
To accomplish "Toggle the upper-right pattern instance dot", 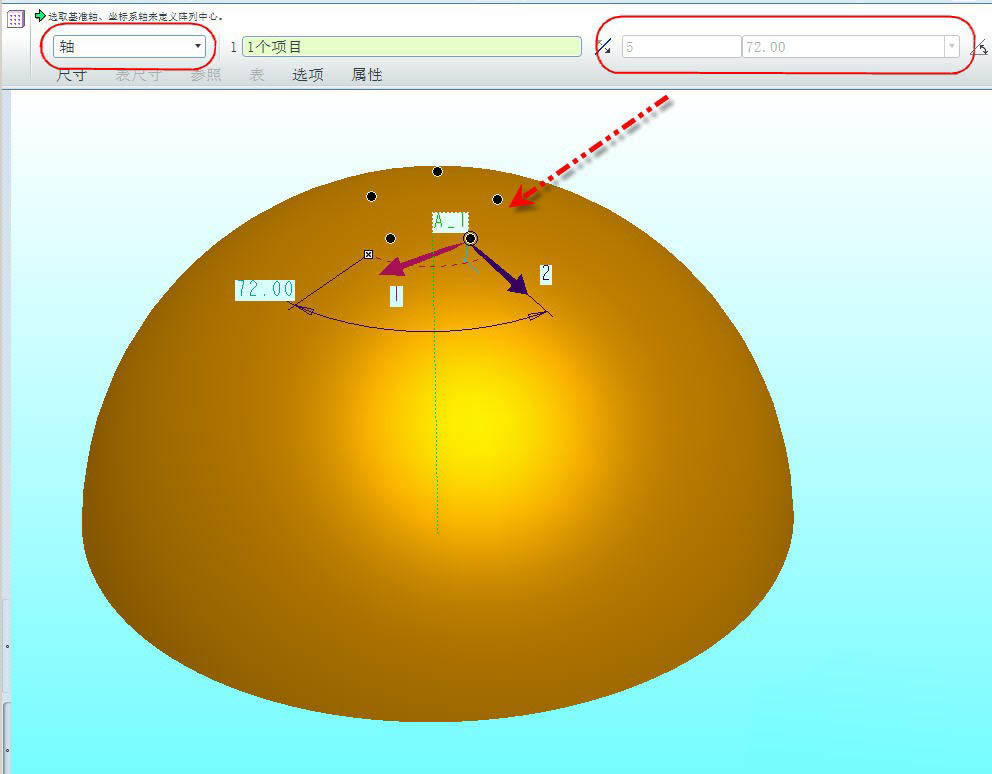I will point(497,200).
